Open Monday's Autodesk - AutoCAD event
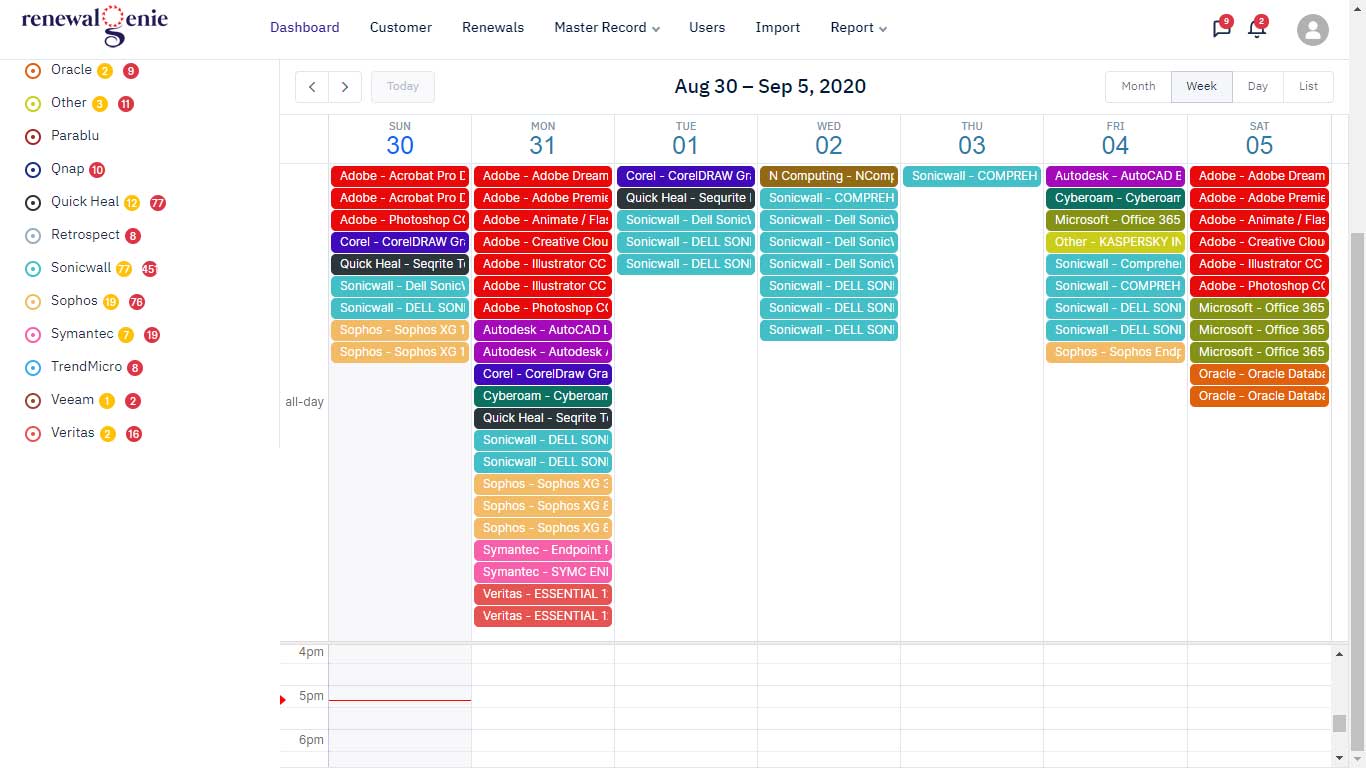1366x768 pixels. 543,330
